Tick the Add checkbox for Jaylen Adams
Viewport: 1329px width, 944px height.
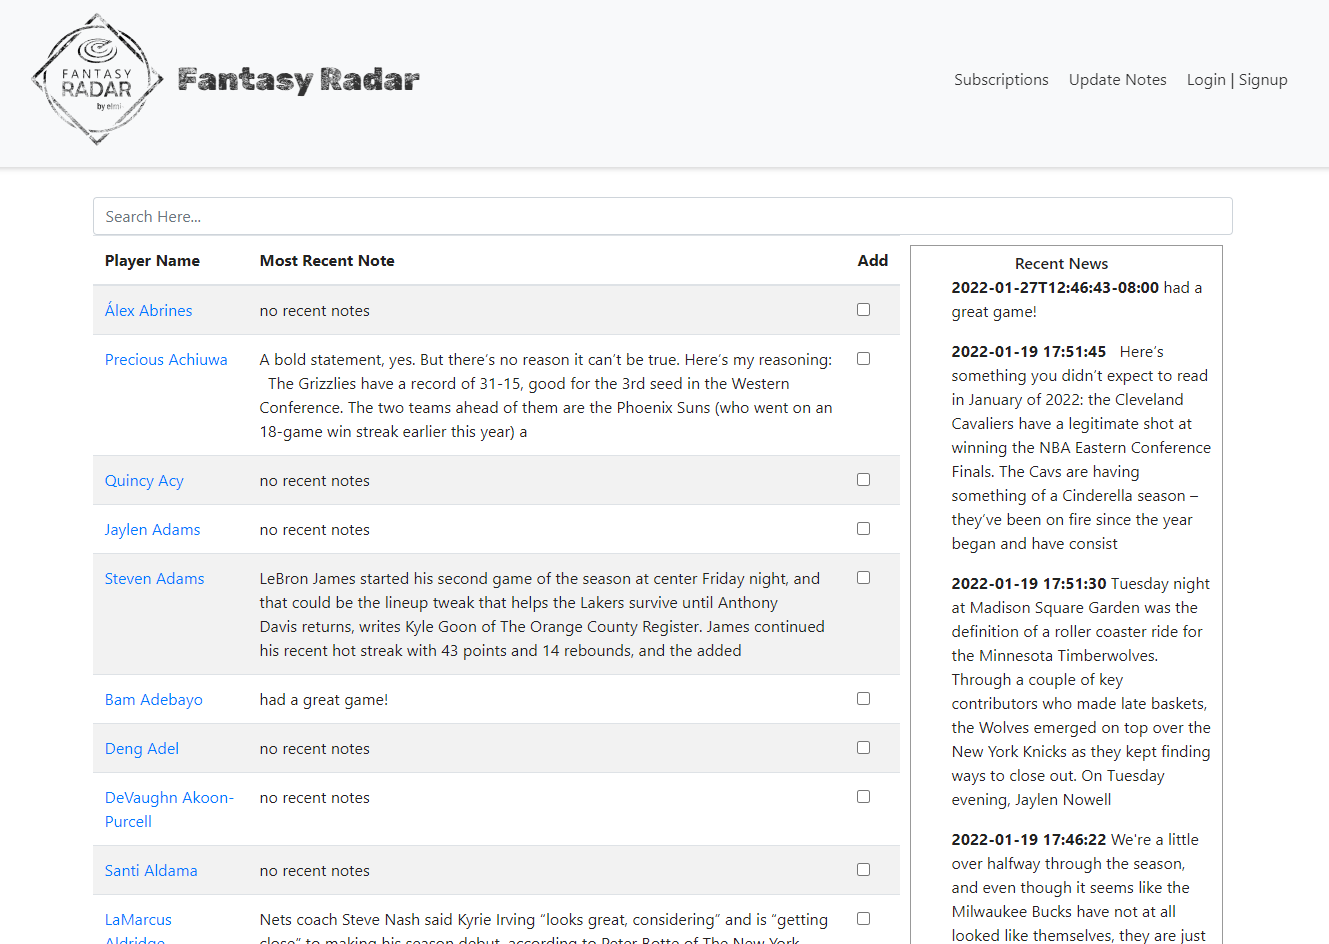[x=863, y=529]
